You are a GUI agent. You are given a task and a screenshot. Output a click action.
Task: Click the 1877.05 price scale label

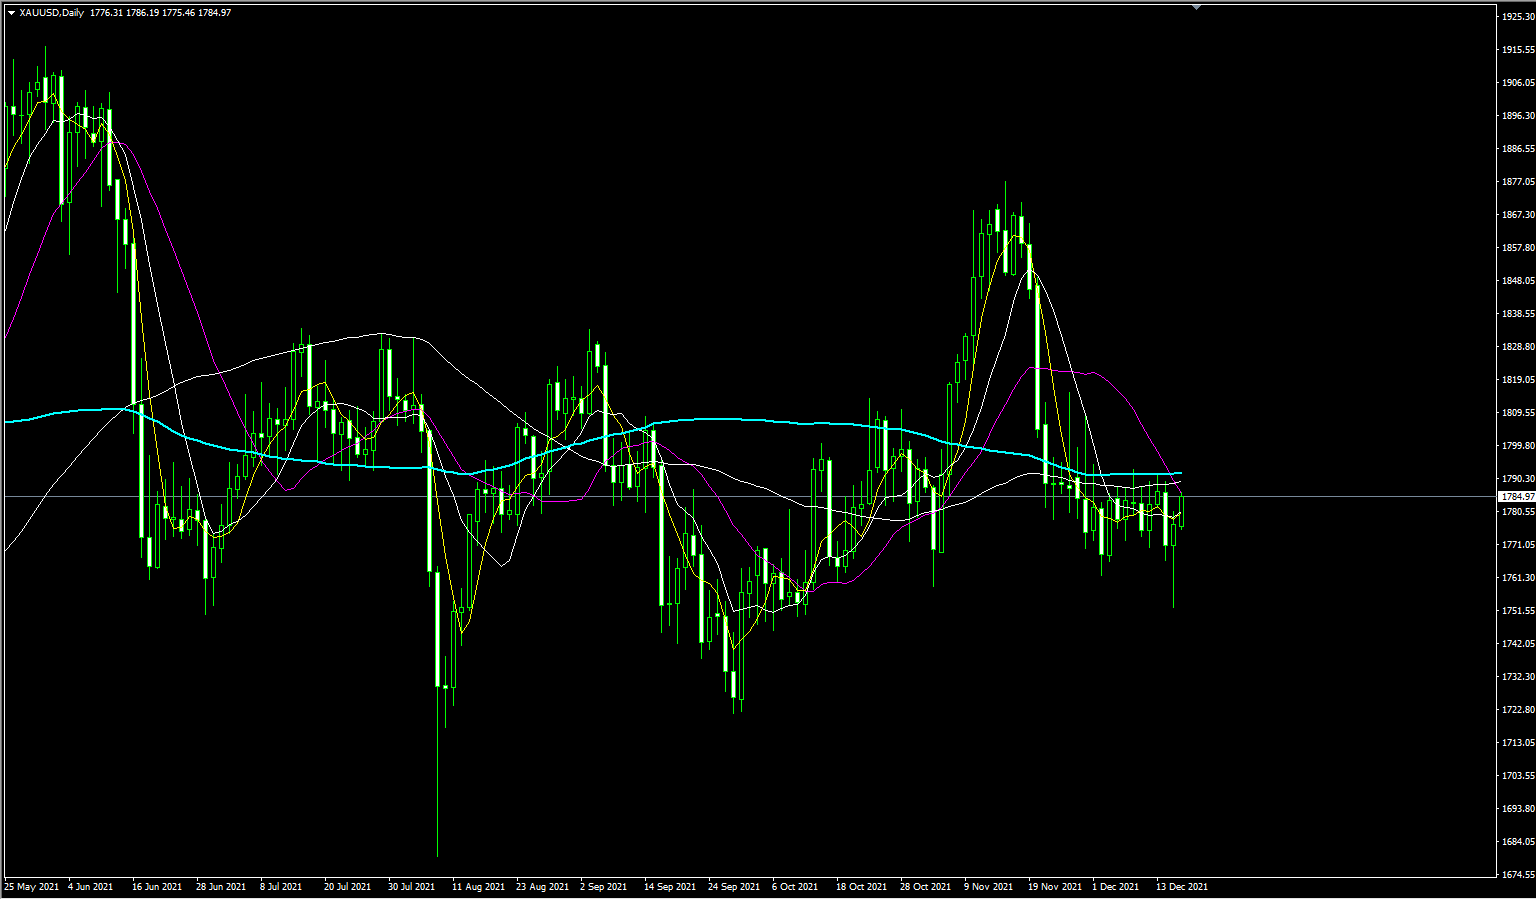point(1517,182)
